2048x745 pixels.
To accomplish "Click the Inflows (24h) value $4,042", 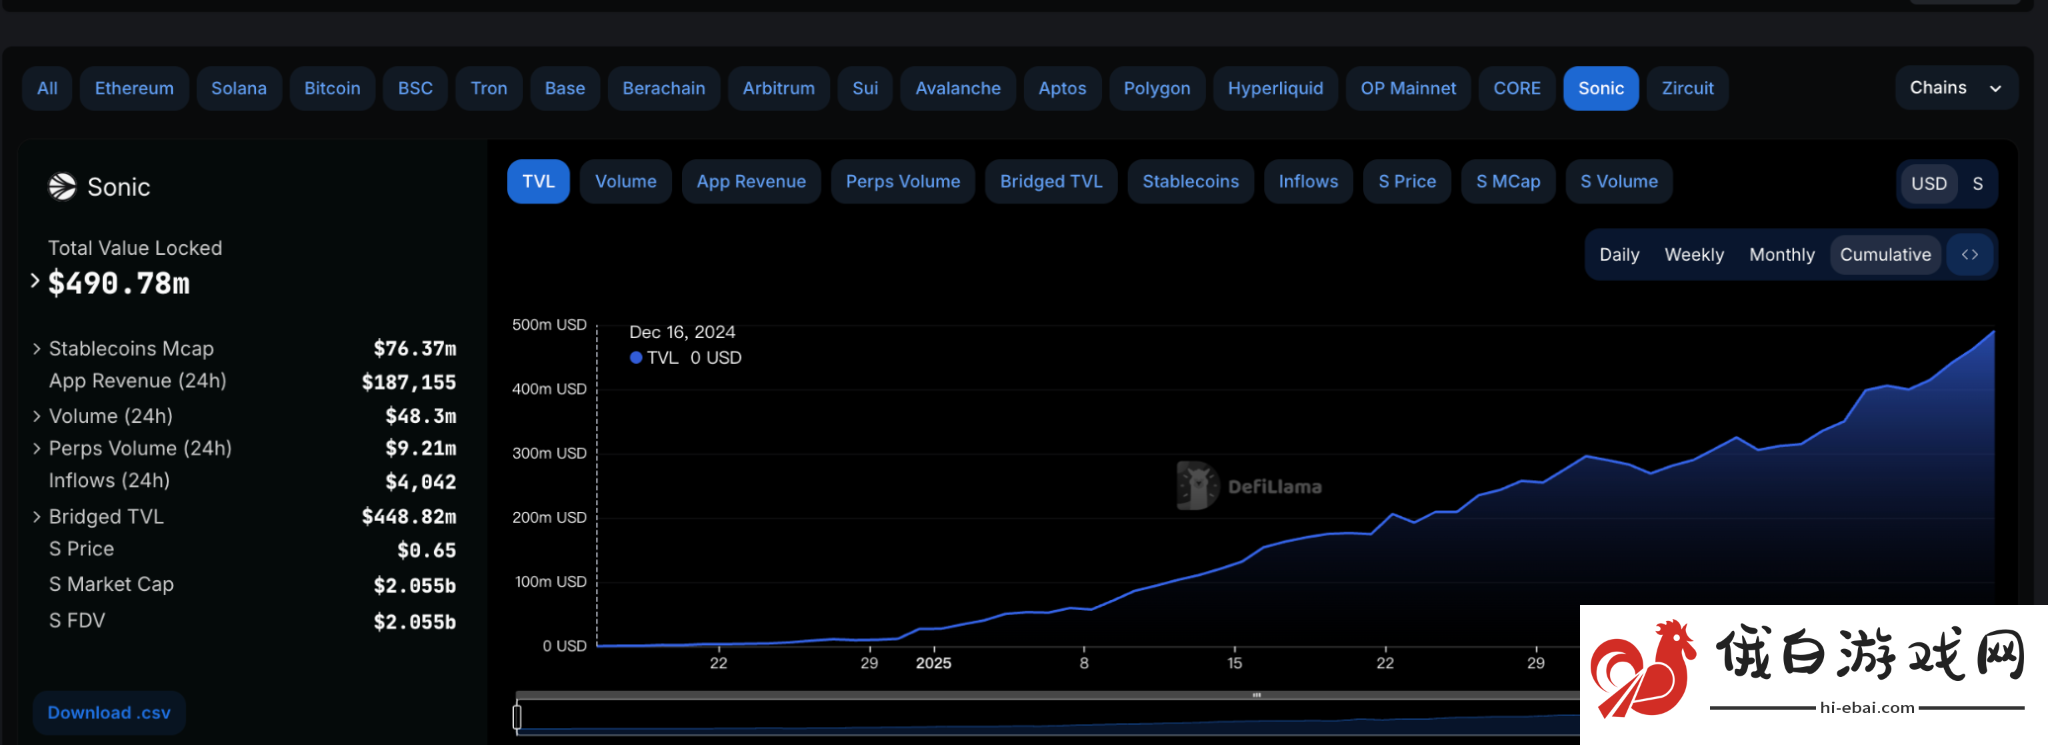I will pos(421,482).
